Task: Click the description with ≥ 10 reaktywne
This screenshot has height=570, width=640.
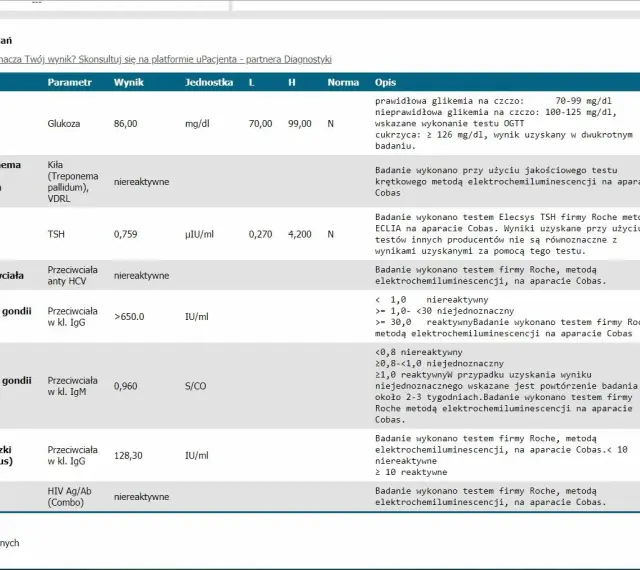Action: pyautogui.click(x=501, y=455)
